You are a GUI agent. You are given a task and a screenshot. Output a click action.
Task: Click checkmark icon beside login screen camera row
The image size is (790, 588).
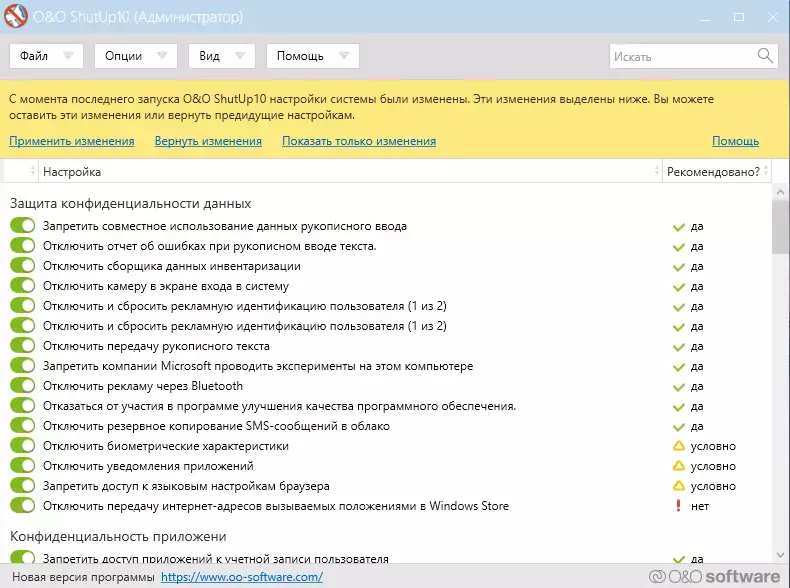click(x=679, y=287)
